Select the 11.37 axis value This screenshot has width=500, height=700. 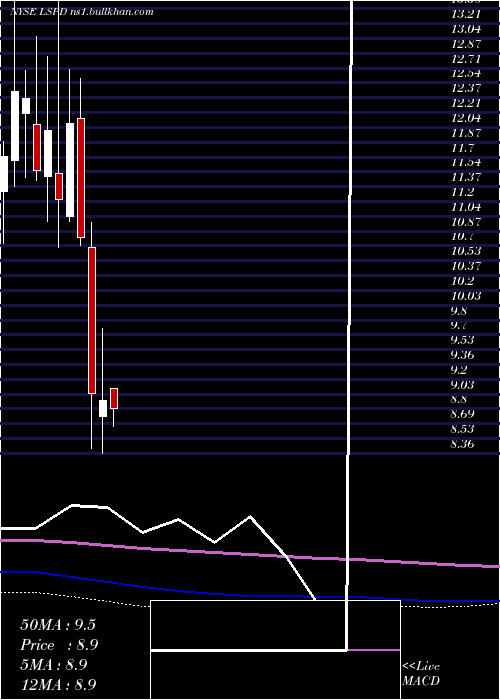(x=466, y=177)
